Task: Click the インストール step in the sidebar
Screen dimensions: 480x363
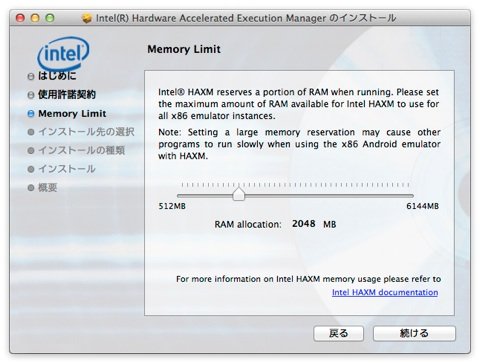Action: tap(62, 169)
